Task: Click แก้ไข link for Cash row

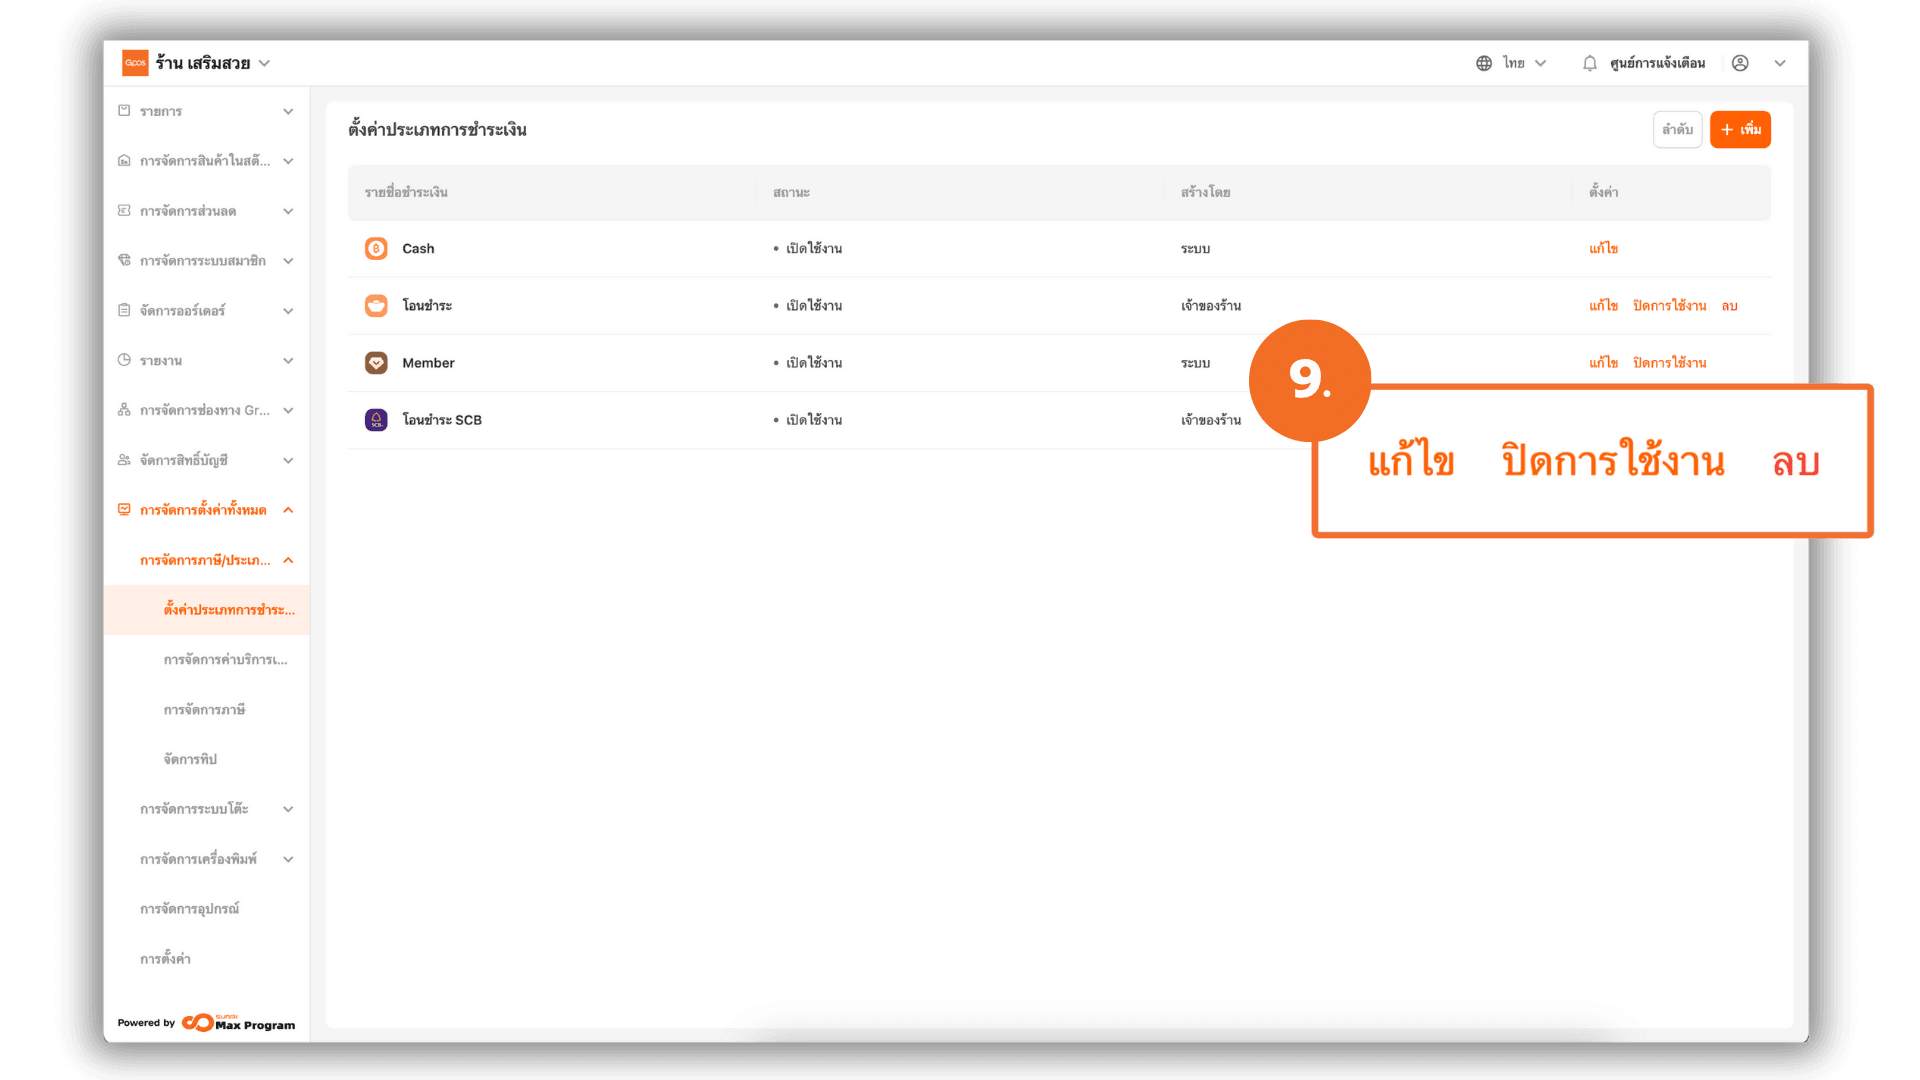Action: [x=1603, y=249]
